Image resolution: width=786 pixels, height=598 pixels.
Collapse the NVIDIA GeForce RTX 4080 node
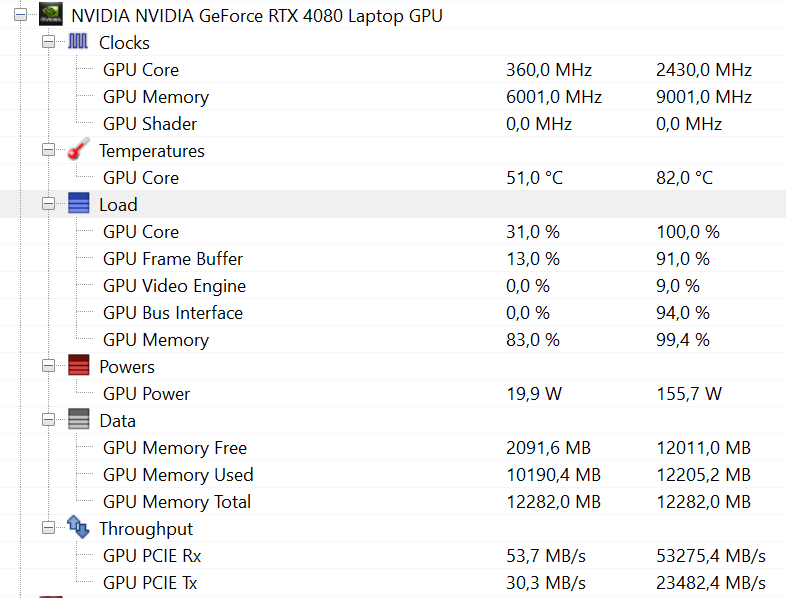pos(21,15)
